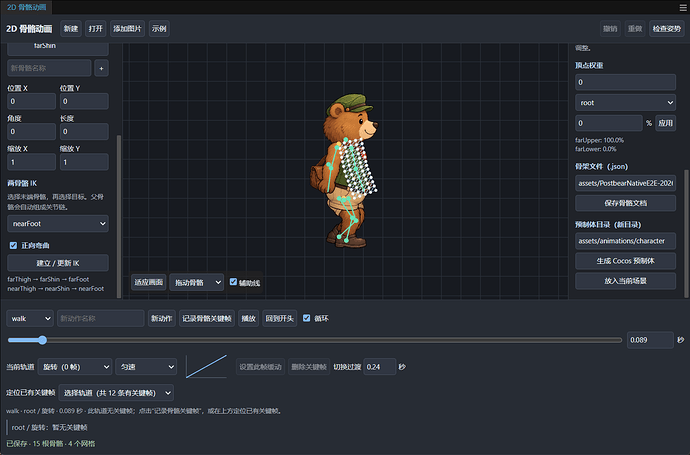Click the 保存骨骼文档 button
The height and width of the screenshot is (455, 690).
(x=625, y=203)
